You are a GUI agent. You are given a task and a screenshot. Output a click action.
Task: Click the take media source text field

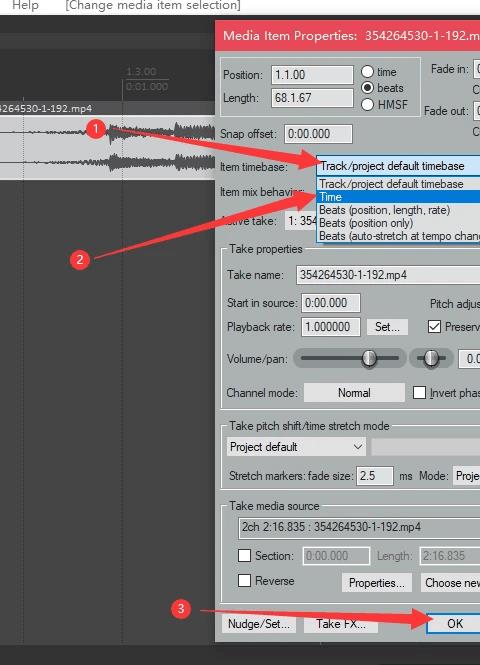(x=359, y=527)
